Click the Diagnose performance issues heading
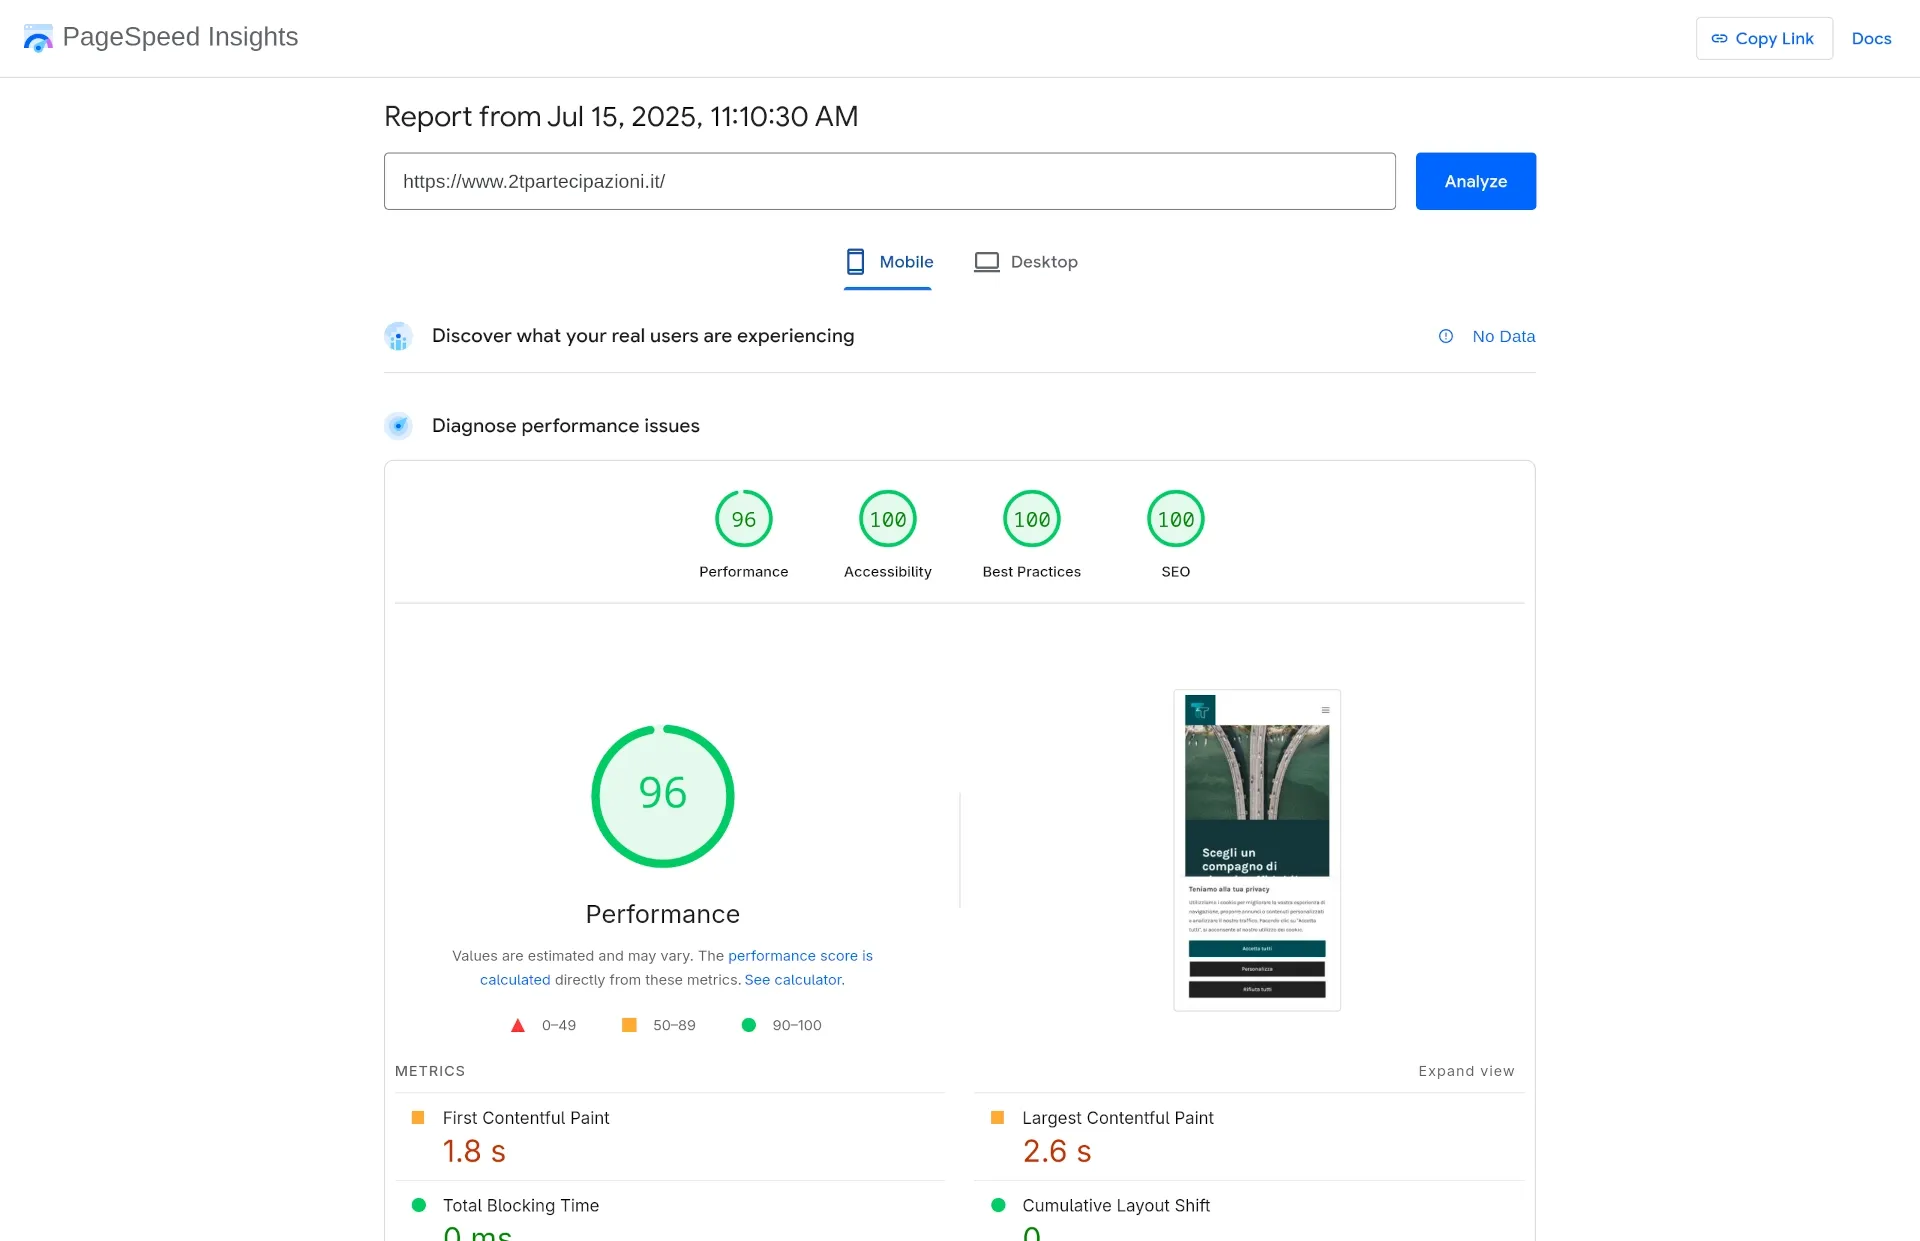Screen dimensions: 1920x1241 pos(566,426)
